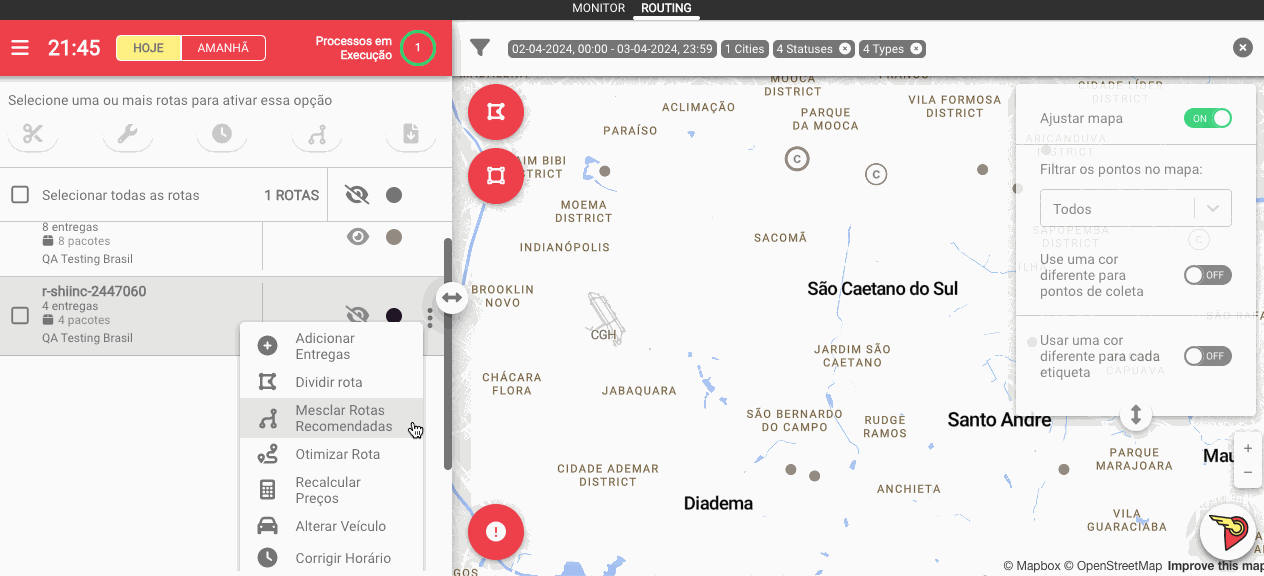Click the red alert warning button
Image resolution: width=1264 pixels, height=576 pixels.
(x=495, y=531)
